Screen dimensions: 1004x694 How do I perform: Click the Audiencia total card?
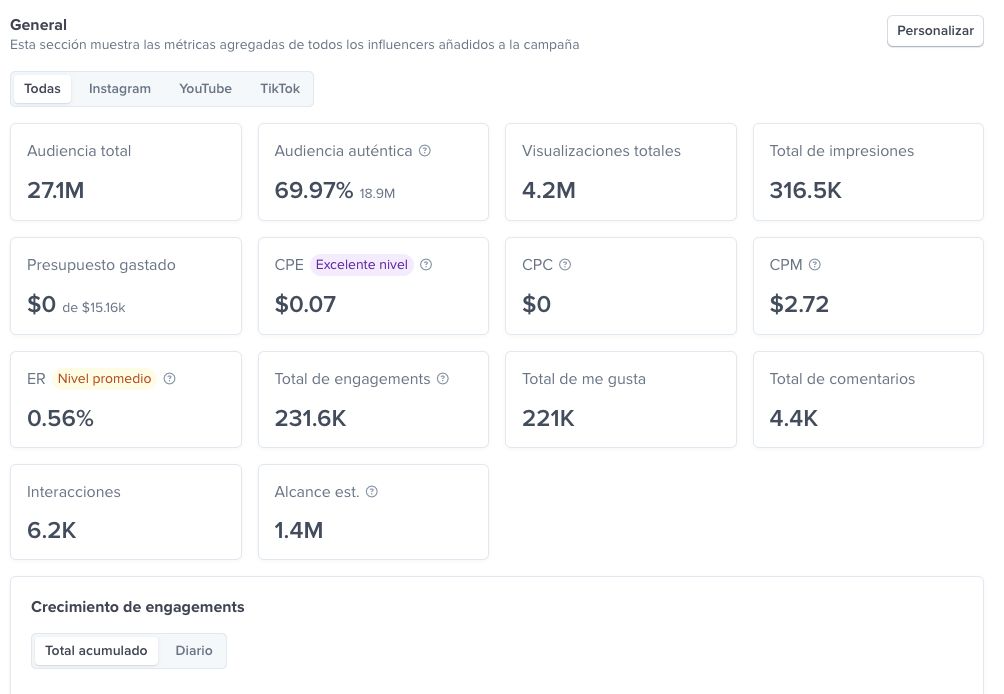pos(126,172)
